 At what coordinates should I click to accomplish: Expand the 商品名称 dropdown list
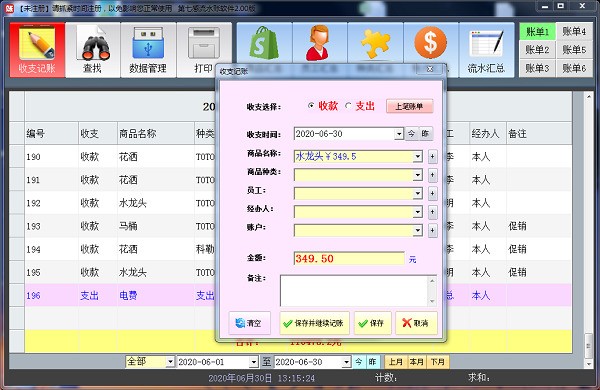pyautogui.click(x=417, y=157)
